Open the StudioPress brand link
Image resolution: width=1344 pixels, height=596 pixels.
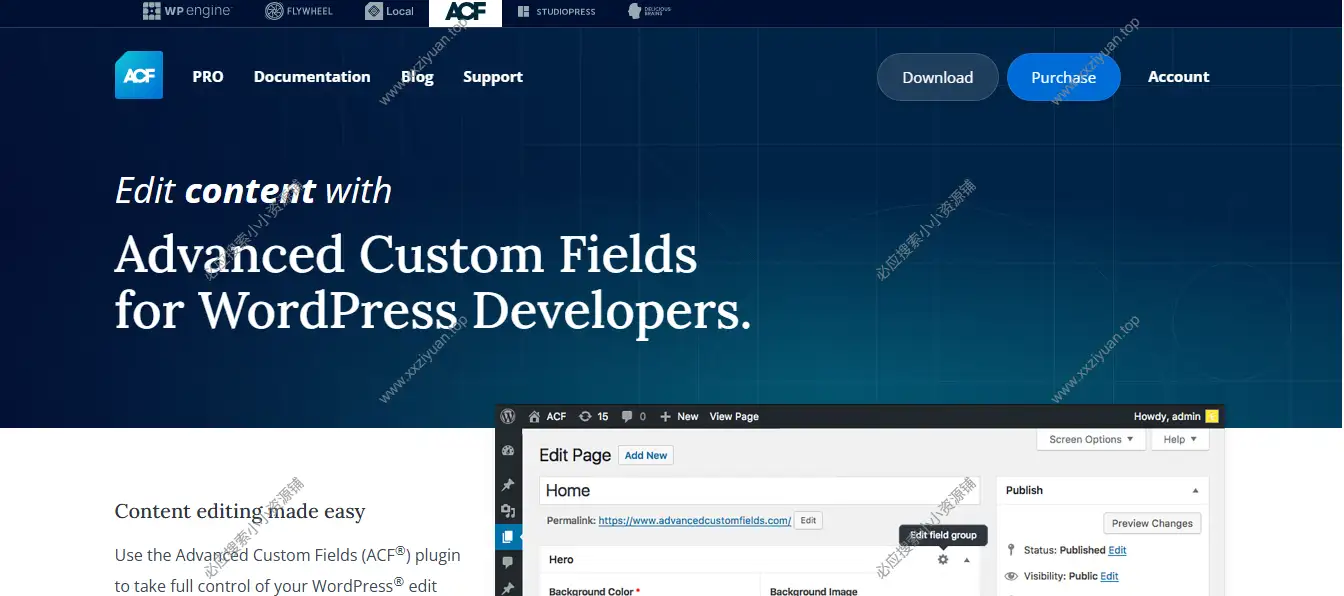point(556,12)
